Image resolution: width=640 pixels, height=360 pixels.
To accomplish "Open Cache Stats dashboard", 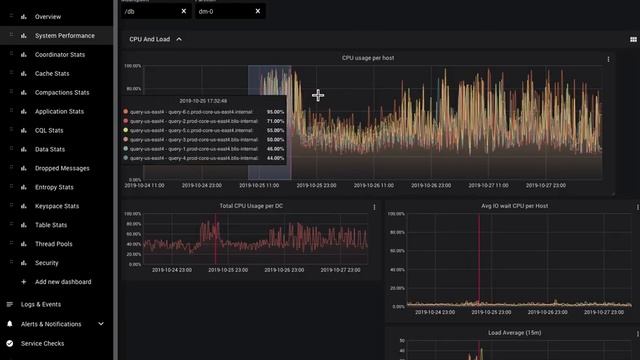I will (x=52, y=73).
